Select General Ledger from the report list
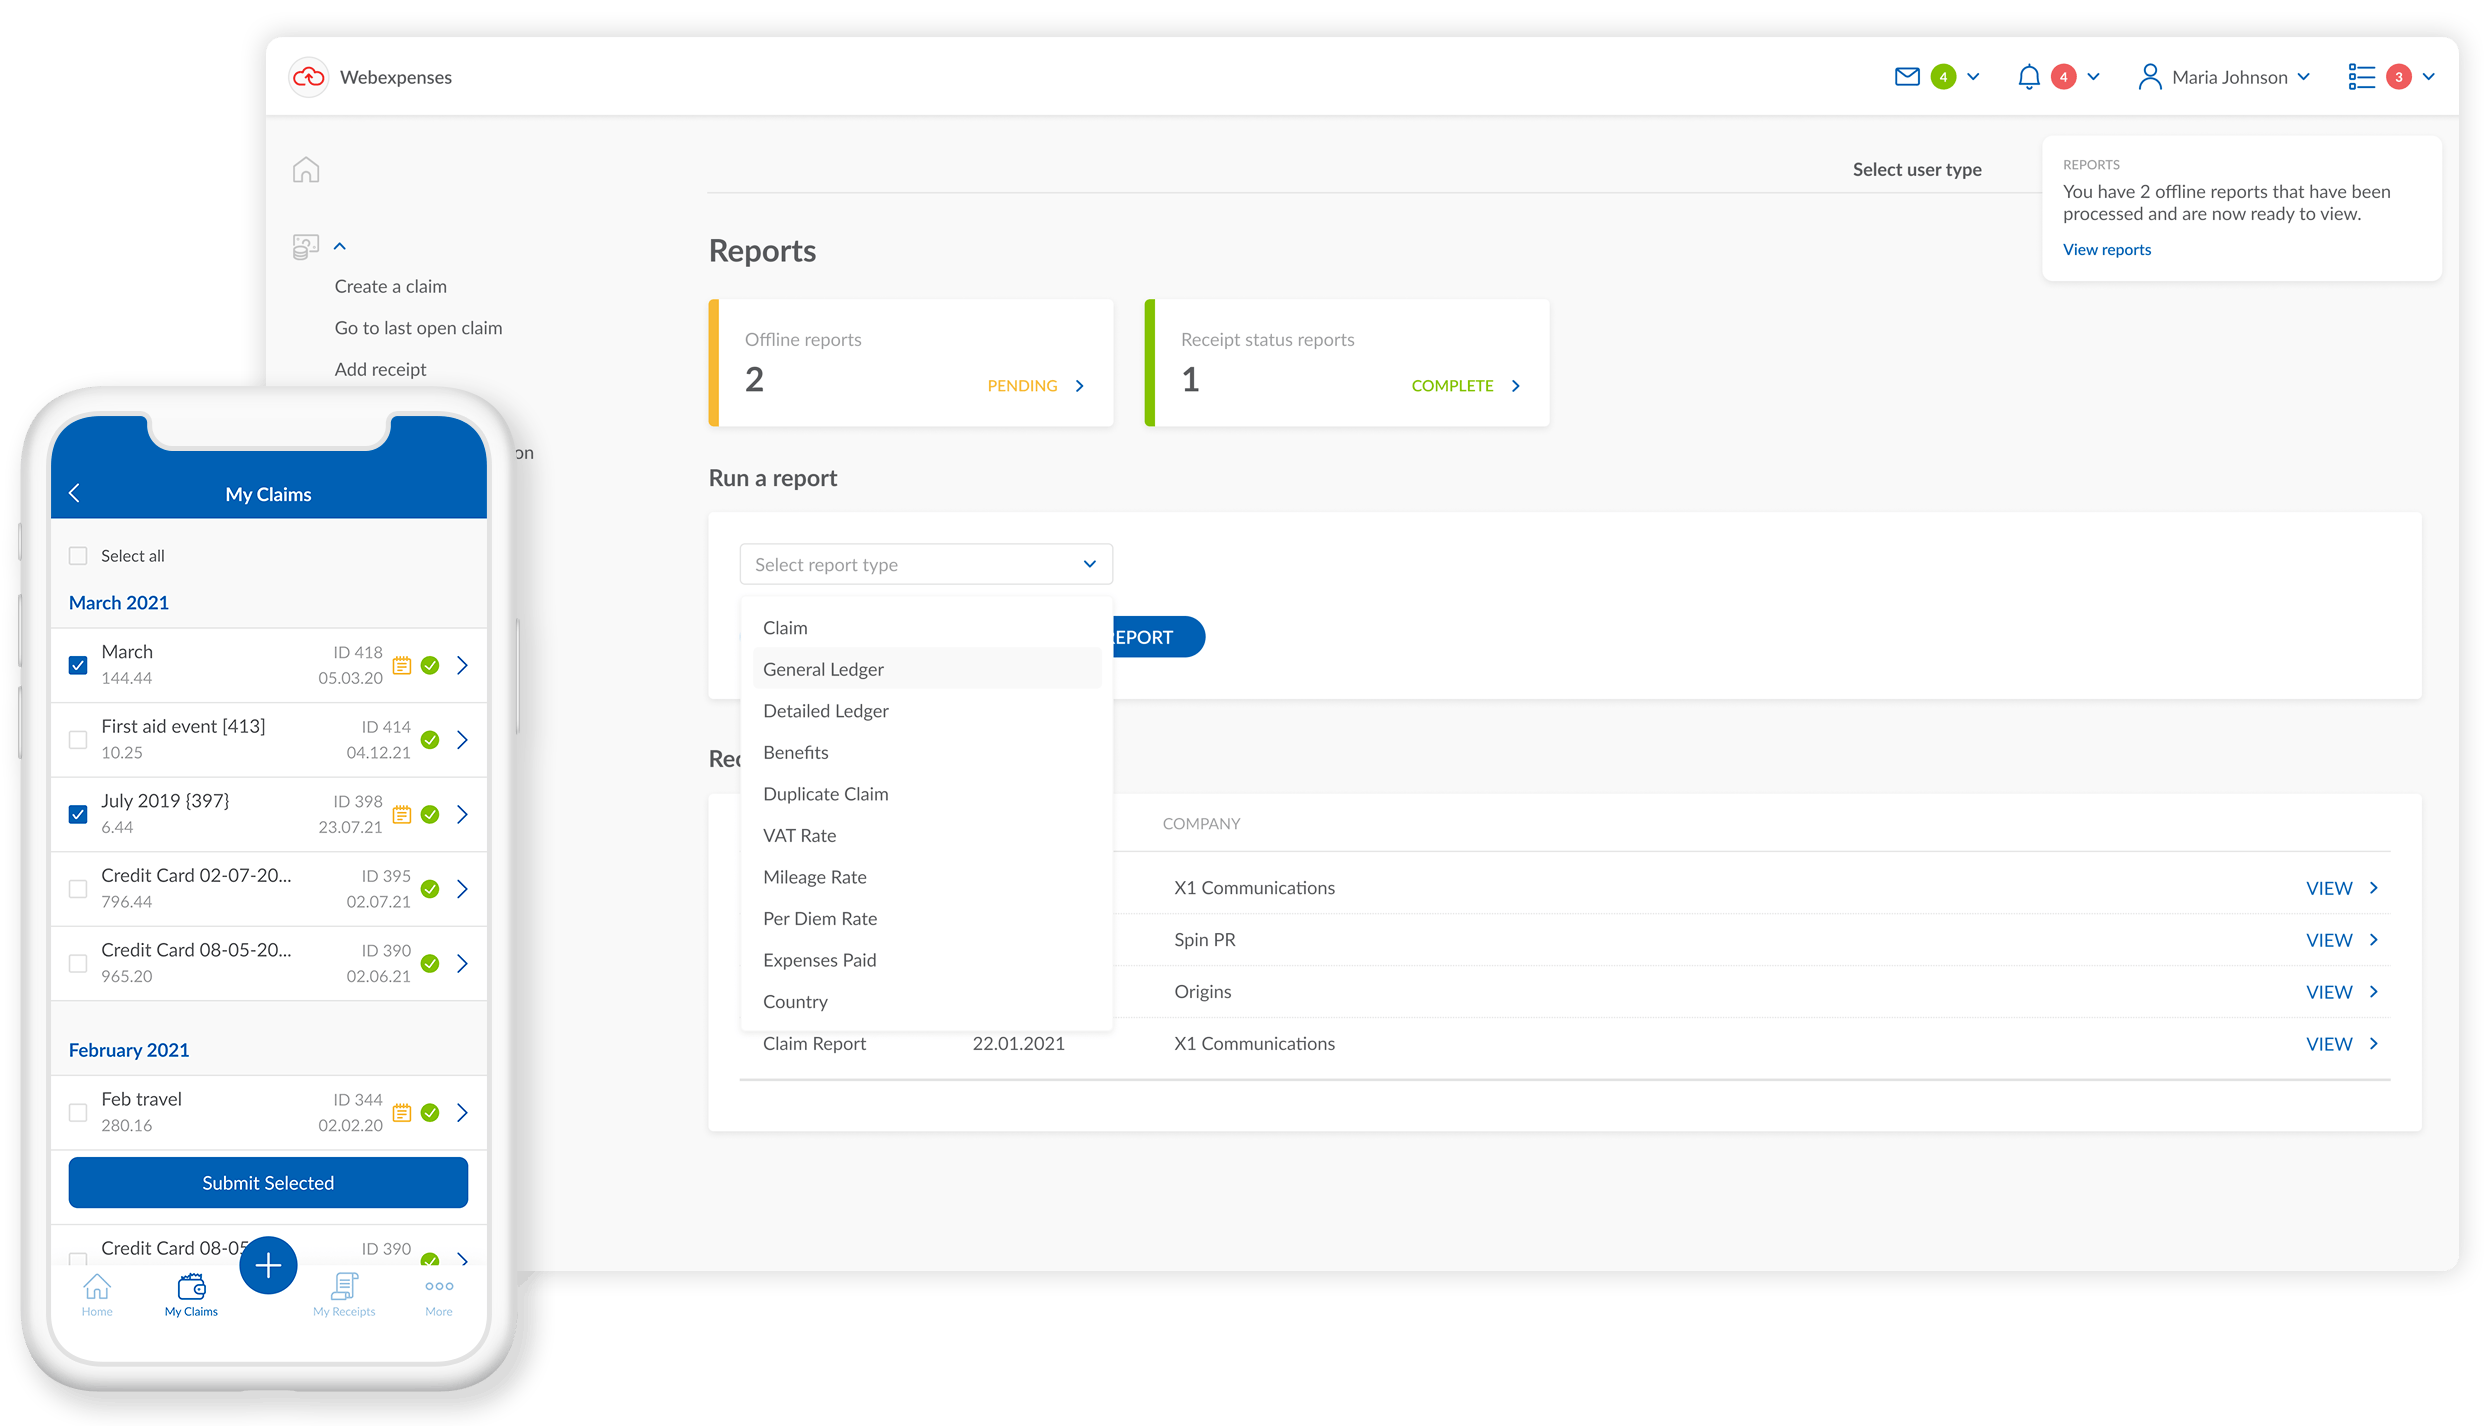 (x=823, y=669)
